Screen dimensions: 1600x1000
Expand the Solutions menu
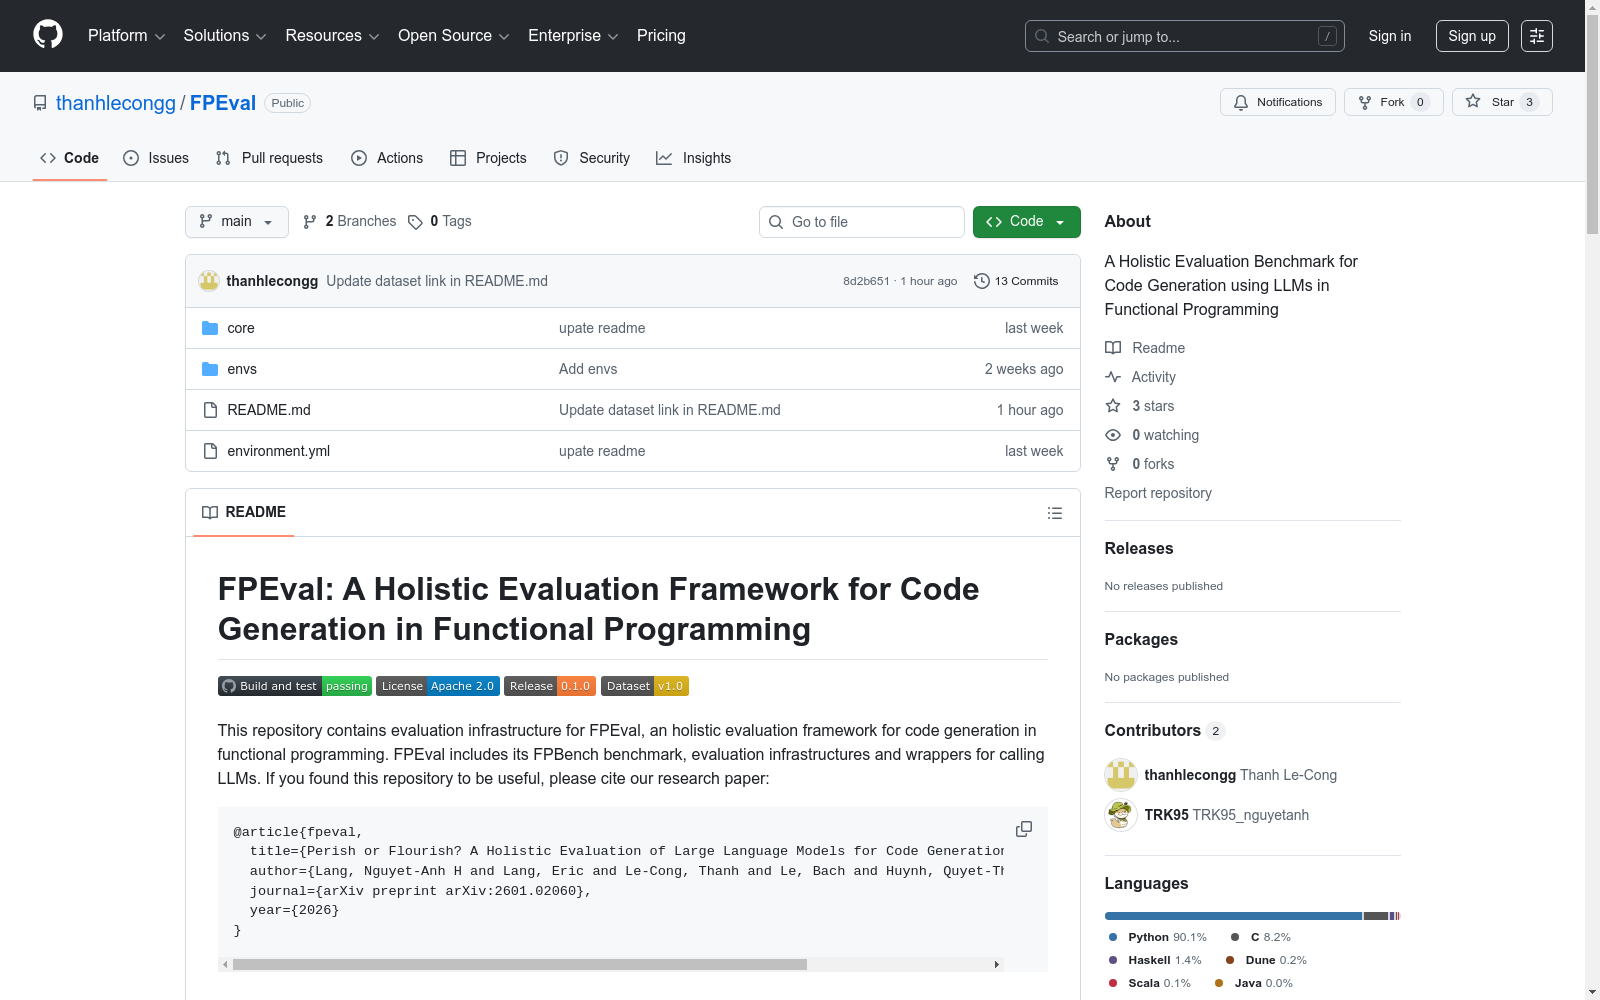[x=225, y=36]
